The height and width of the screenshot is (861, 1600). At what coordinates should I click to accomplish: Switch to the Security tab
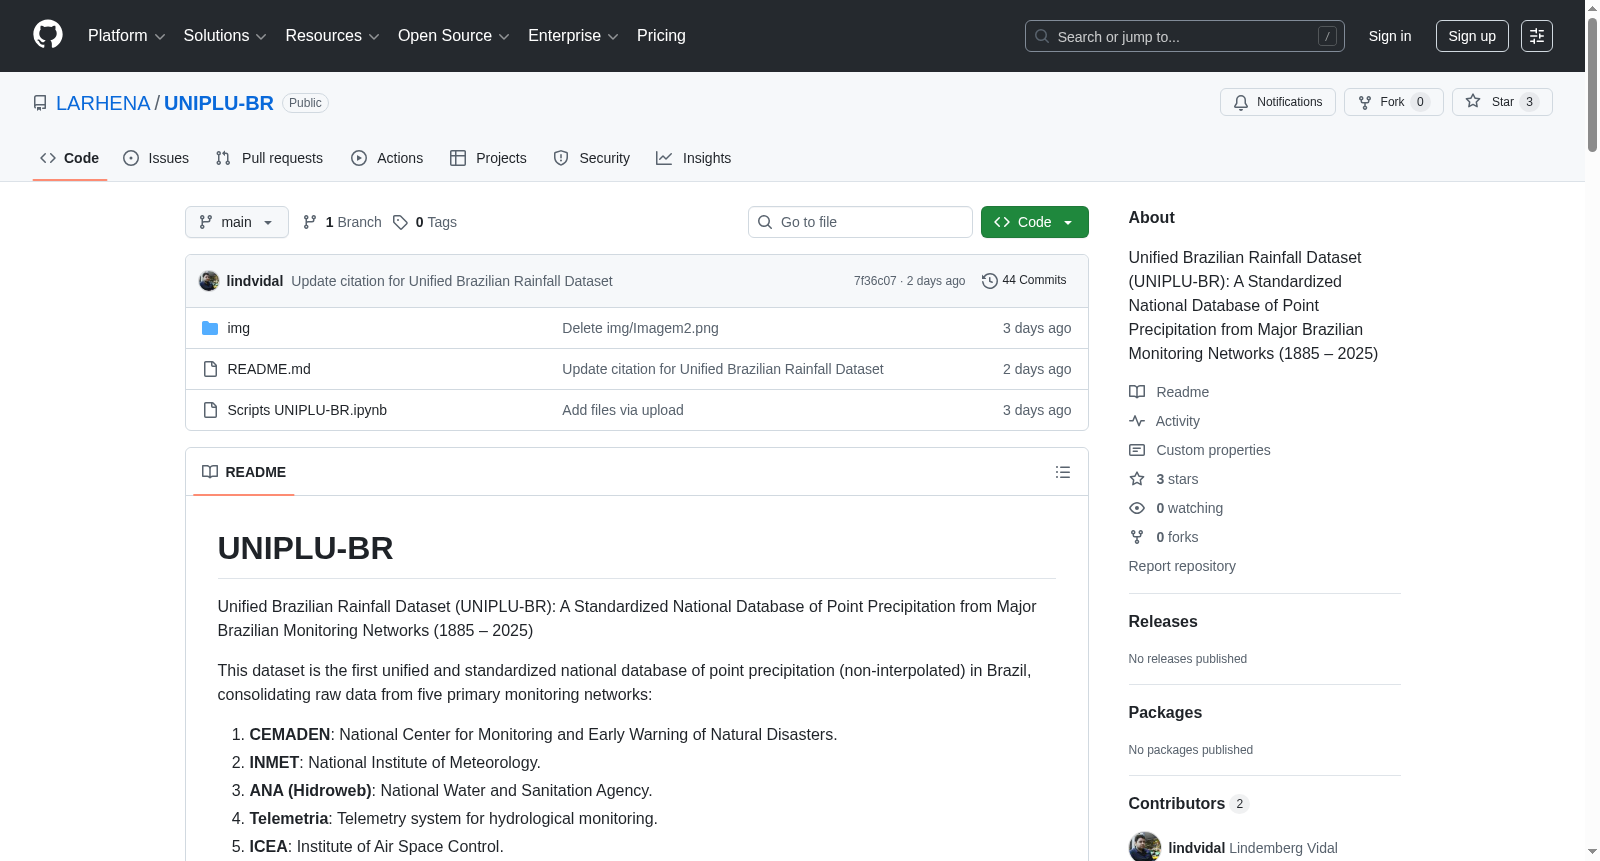[592, 158]
